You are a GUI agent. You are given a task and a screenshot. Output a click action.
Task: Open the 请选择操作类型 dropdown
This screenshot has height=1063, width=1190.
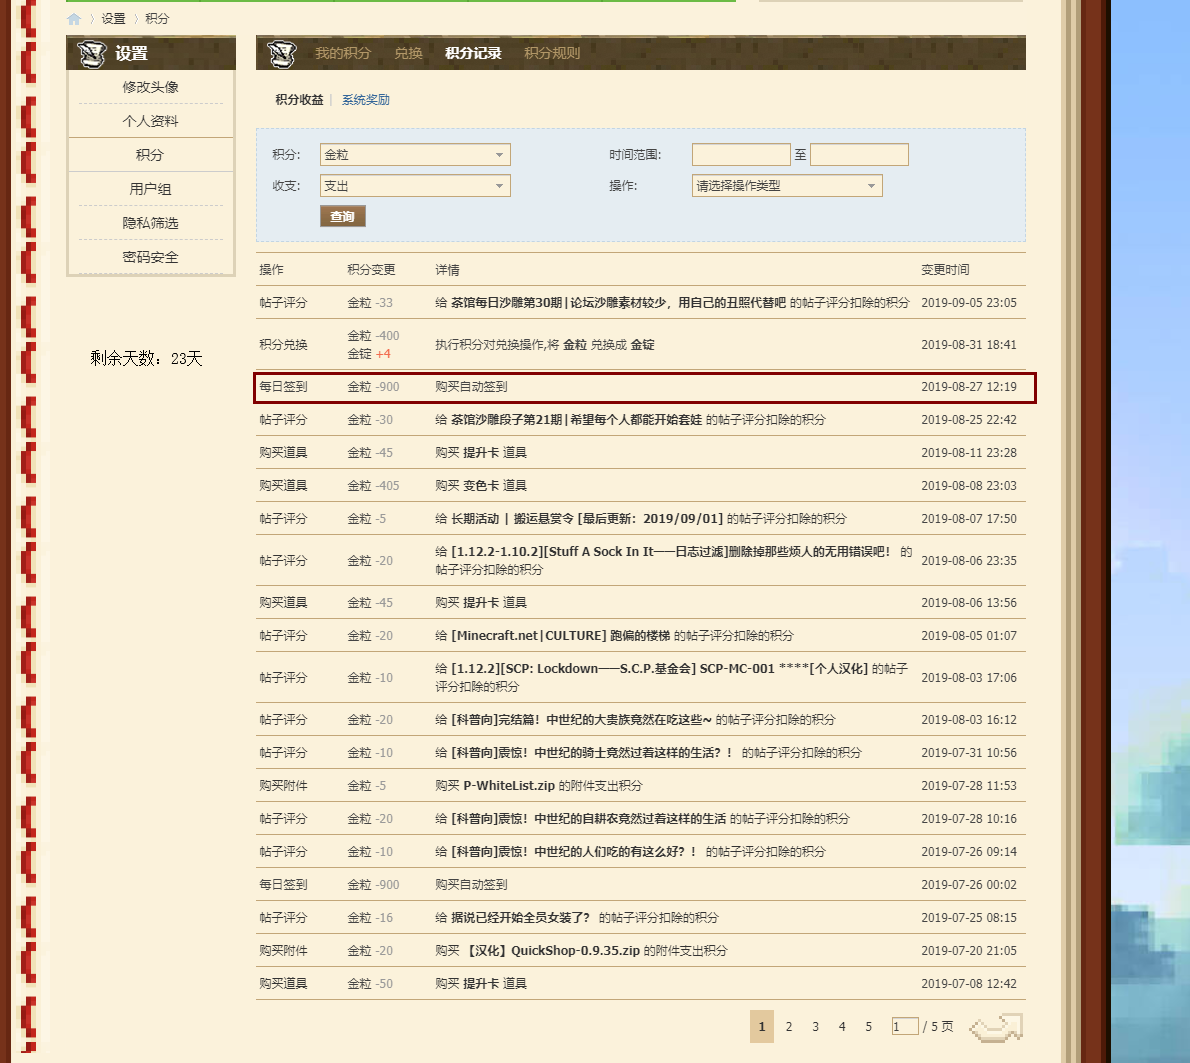click(787, 186)
